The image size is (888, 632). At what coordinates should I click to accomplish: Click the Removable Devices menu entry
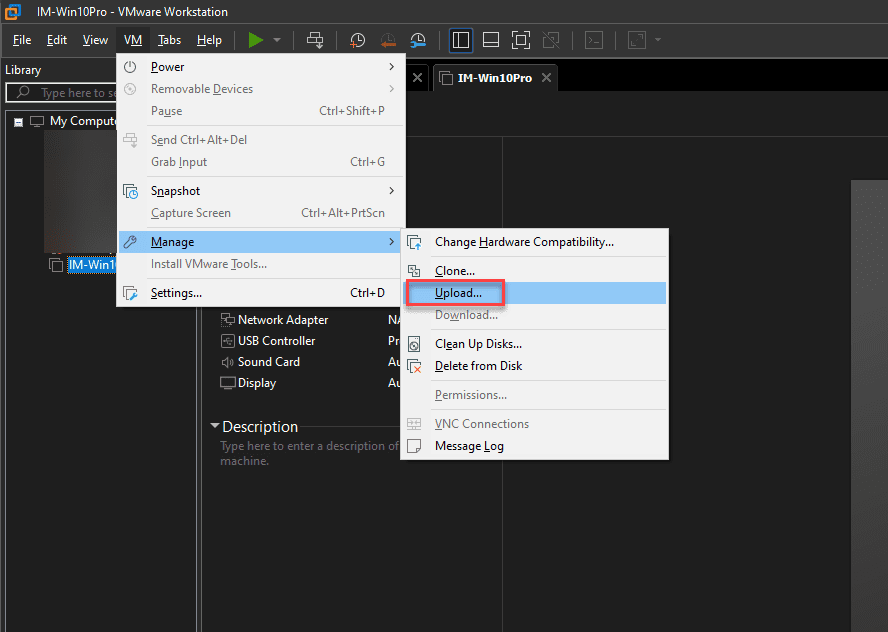coord(261,89)
